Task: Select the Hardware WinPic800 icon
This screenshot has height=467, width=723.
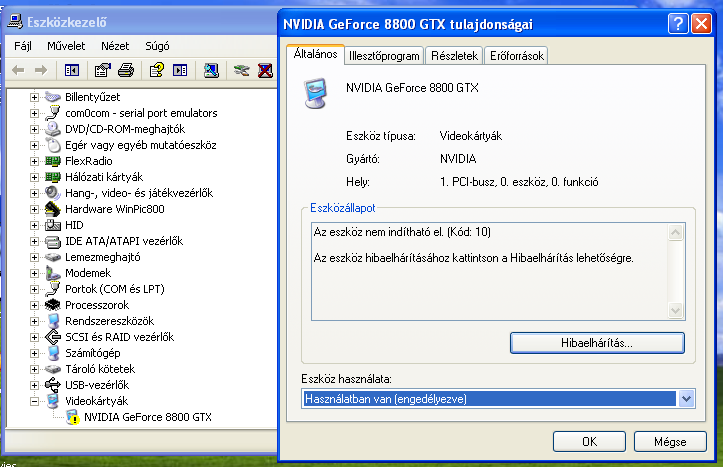Action: [53, 209]
